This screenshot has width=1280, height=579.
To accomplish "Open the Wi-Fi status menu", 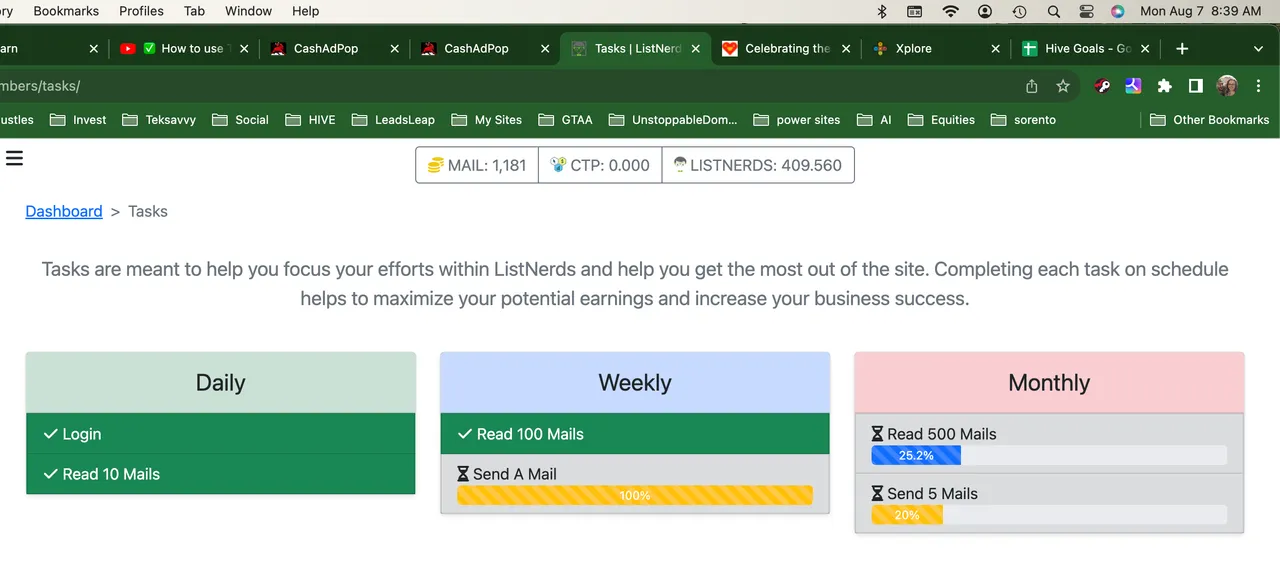I will [950, 11].
